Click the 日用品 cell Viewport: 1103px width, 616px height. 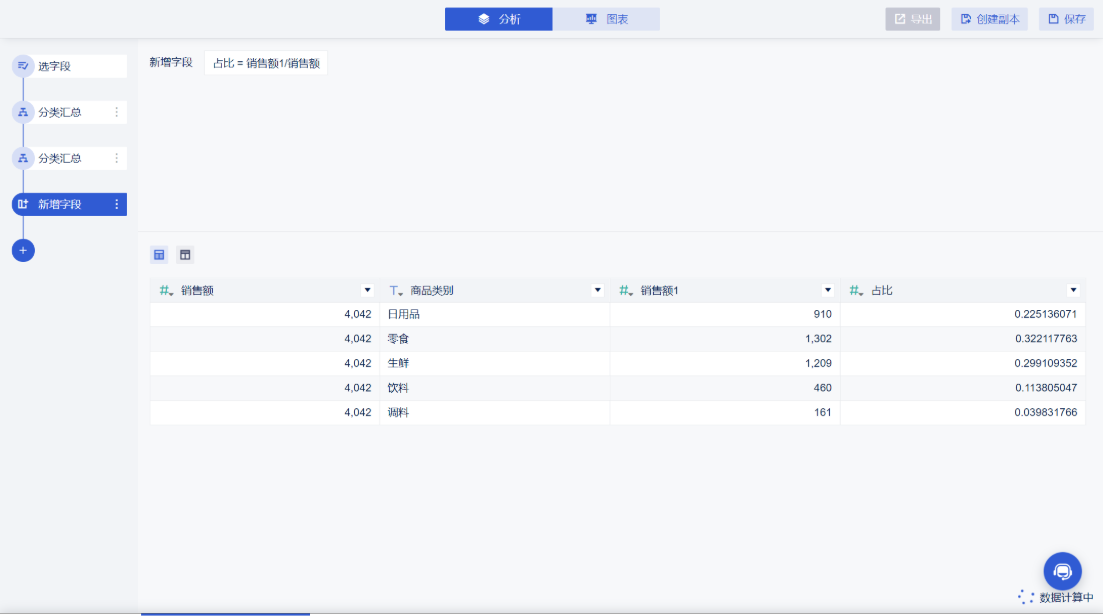(x=495, y=314)
